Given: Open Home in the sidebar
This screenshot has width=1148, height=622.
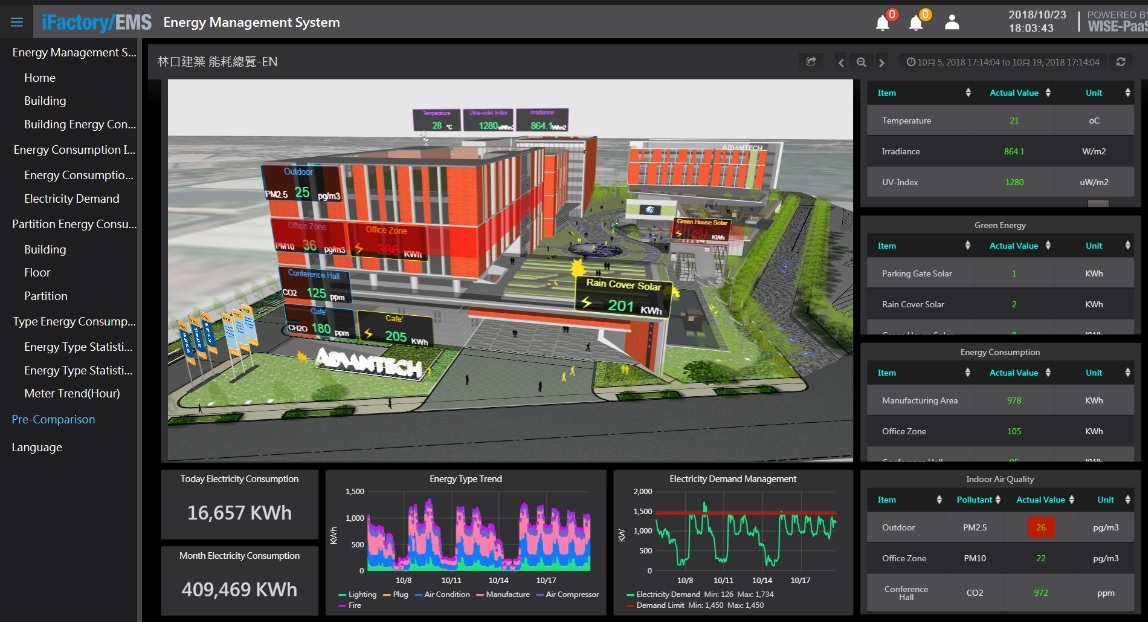Looking at the screenshot, I should 40,78.
